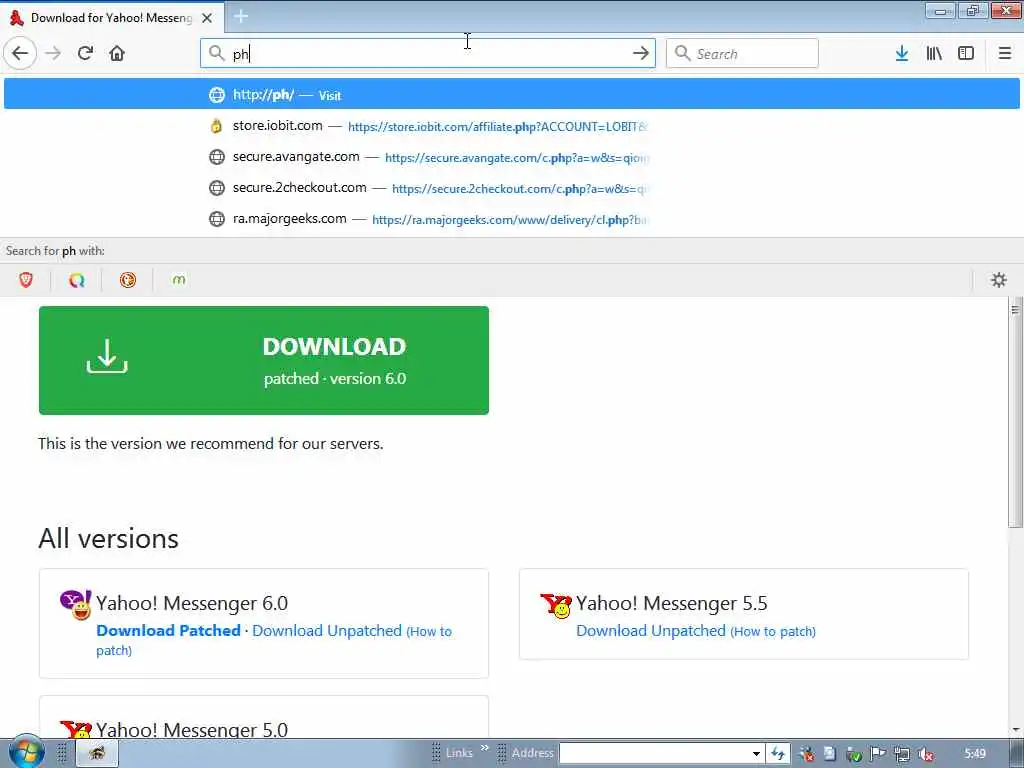Click the taskbar Address go/refresh icon
This screenshot has width=1024, height=768.
click(778, 754)
